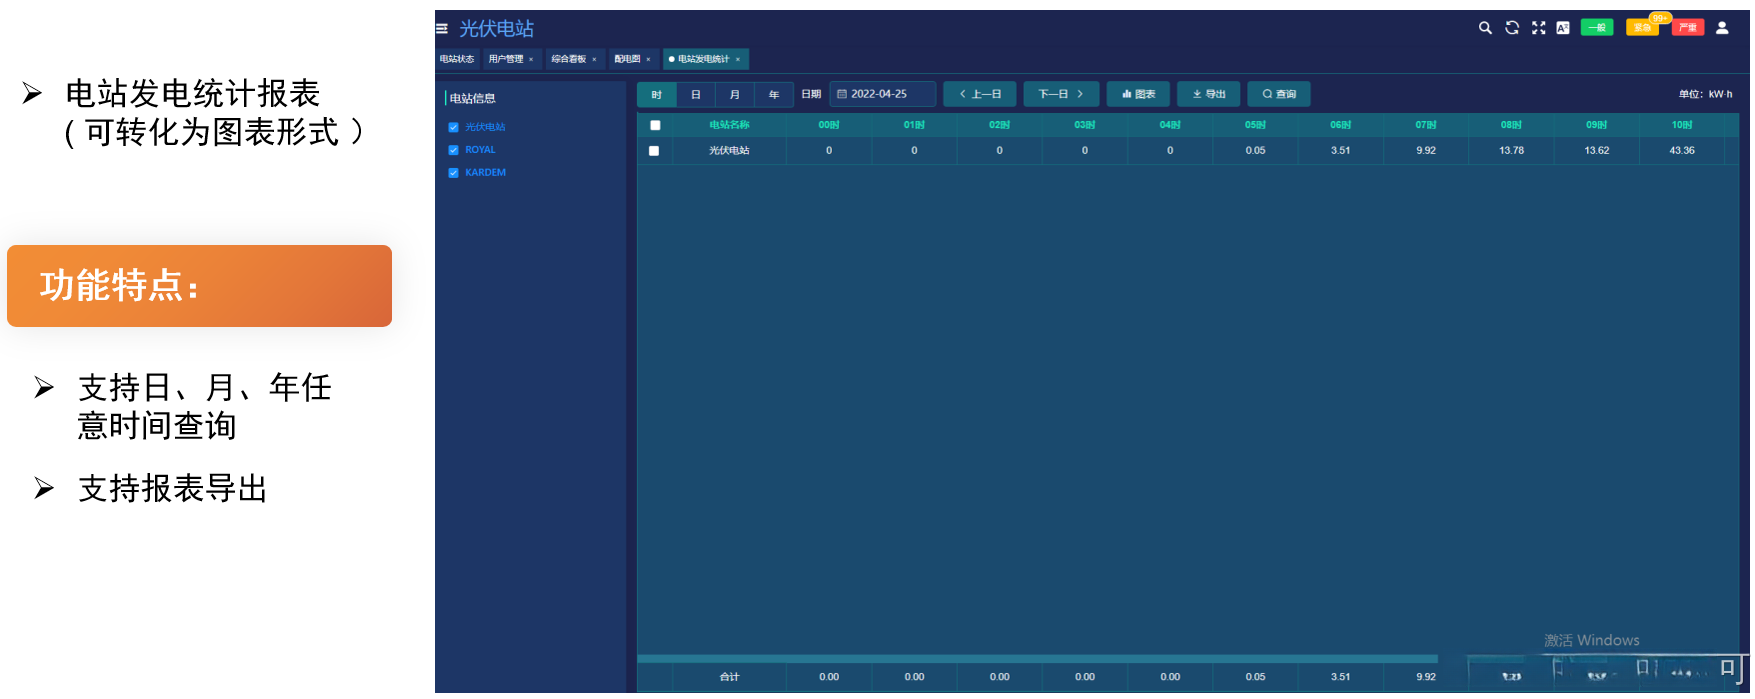Tick the checkbox in the 光伏电站 table row
This screenshot has width=1755, height=699.
(654, 151)
